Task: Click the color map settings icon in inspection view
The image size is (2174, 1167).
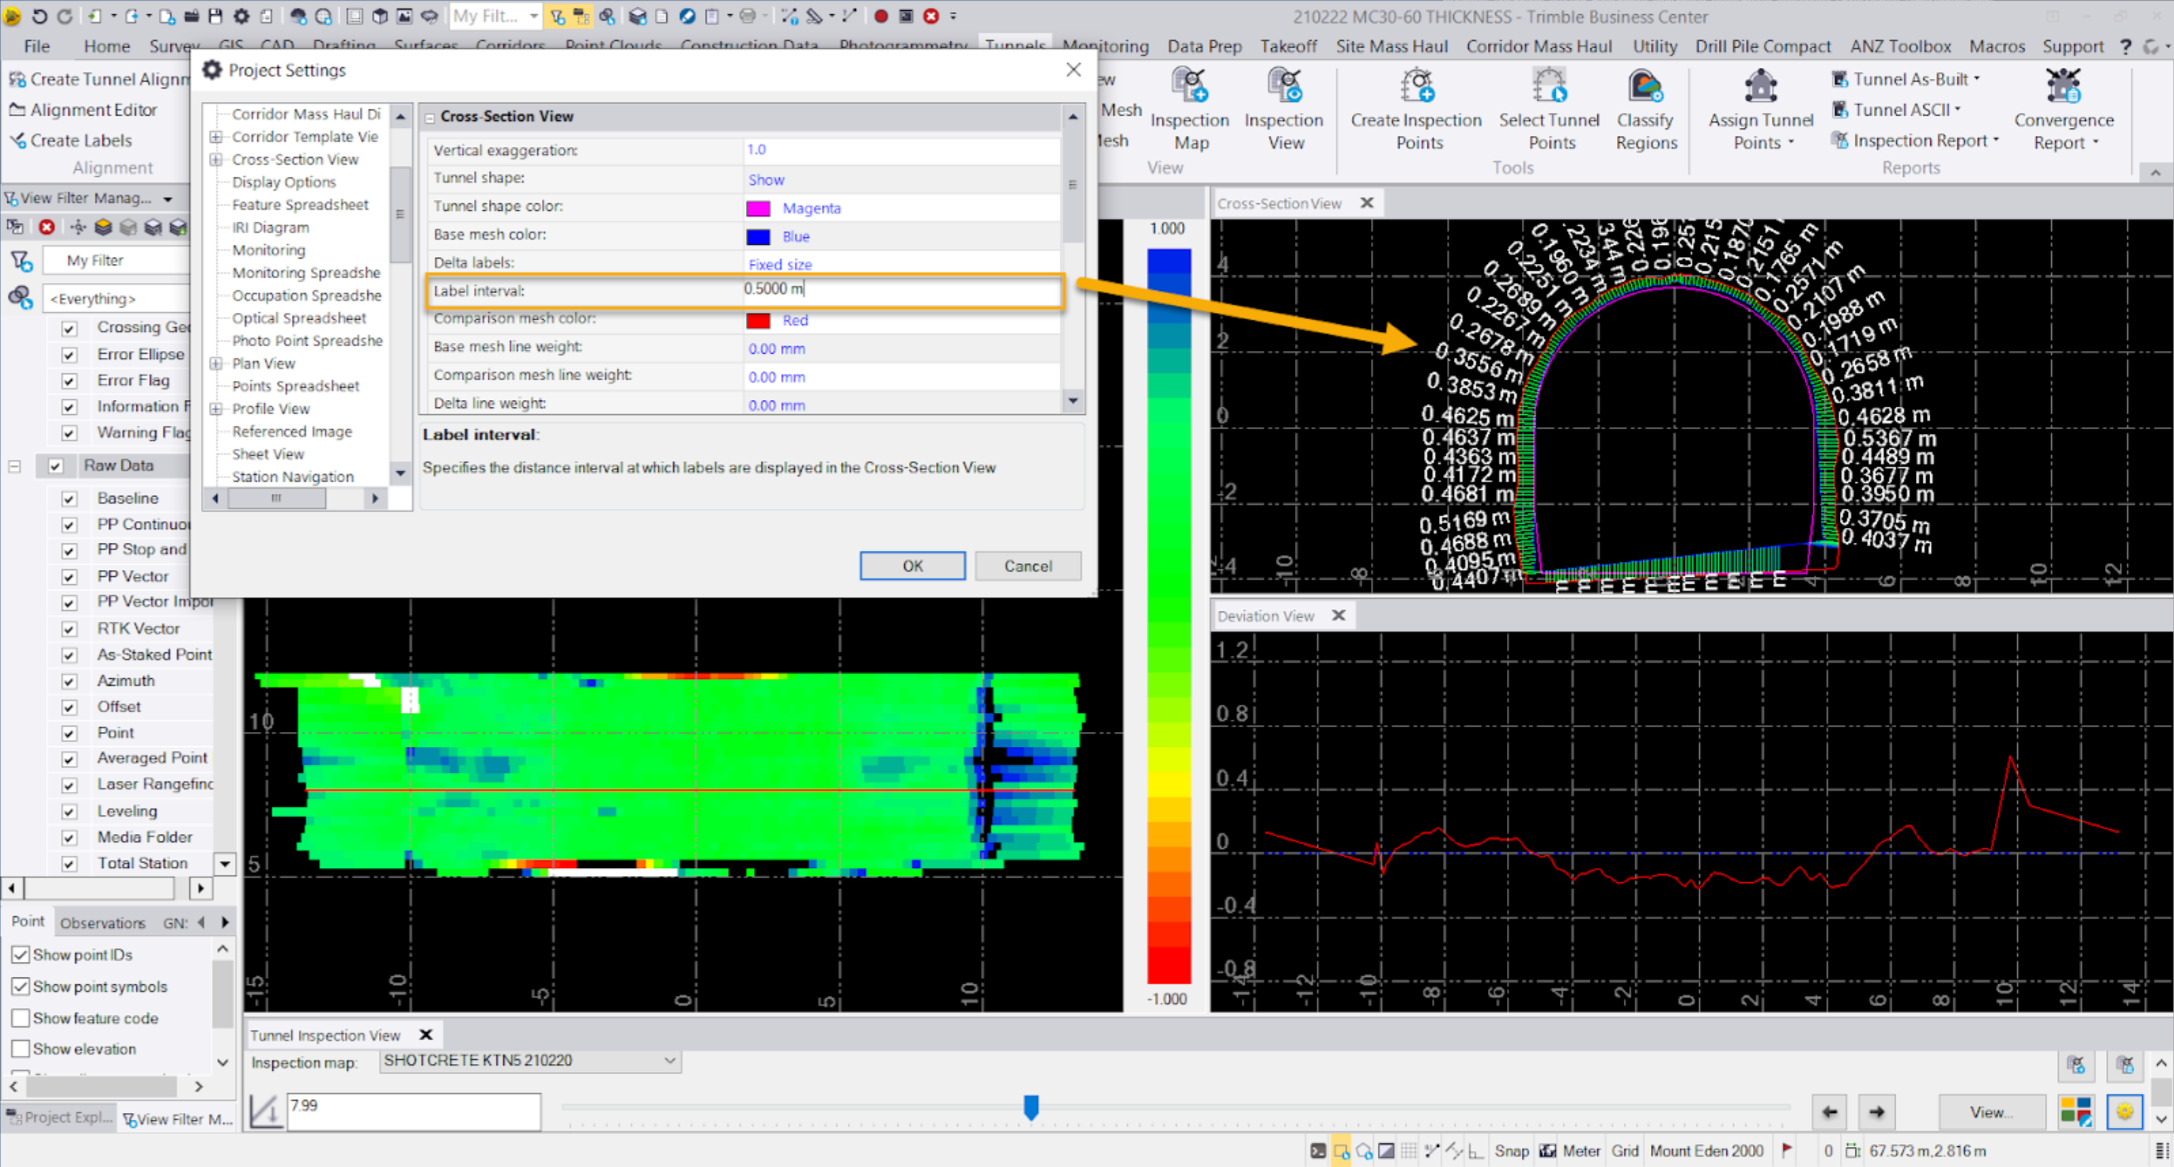Action: click(2076, 1111)
